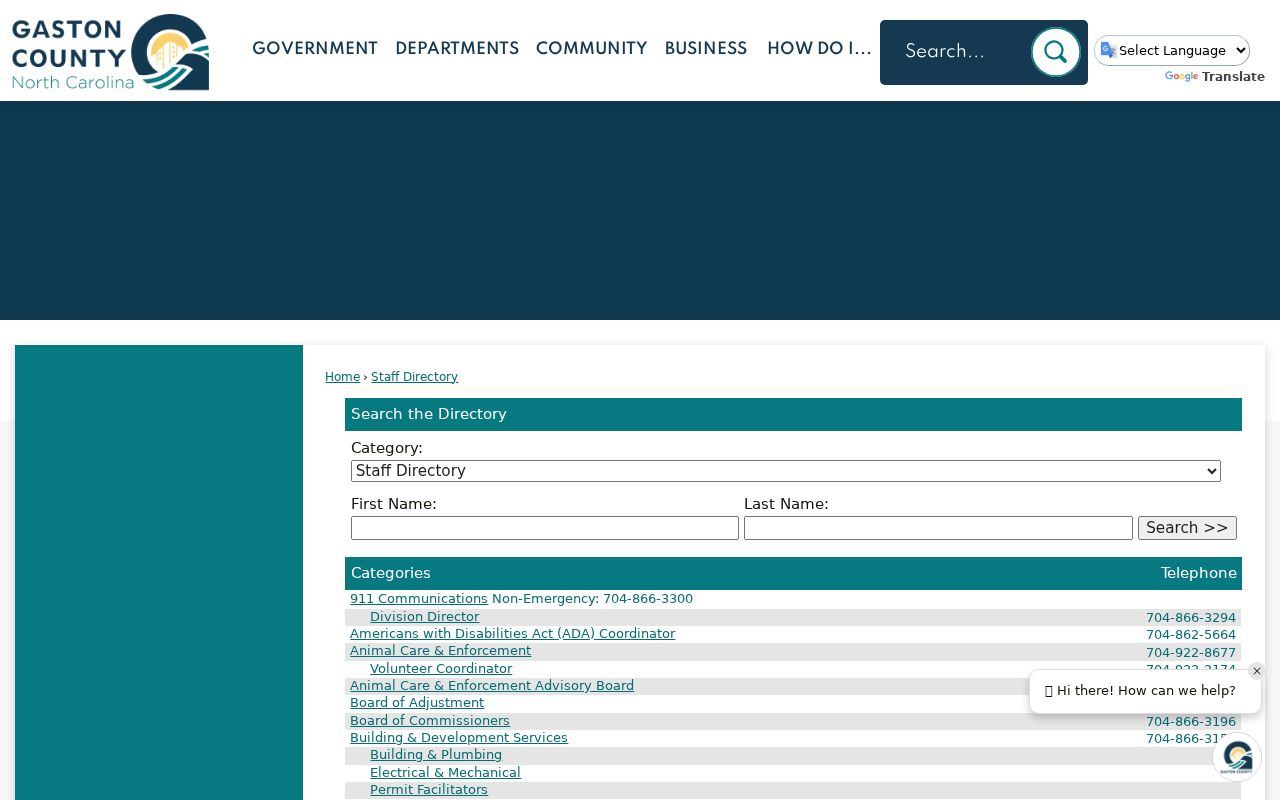This screenshot has height=800, width=1280.
Task: Expand the Category Staff Directory dropdown
Action: click(786, 471)
